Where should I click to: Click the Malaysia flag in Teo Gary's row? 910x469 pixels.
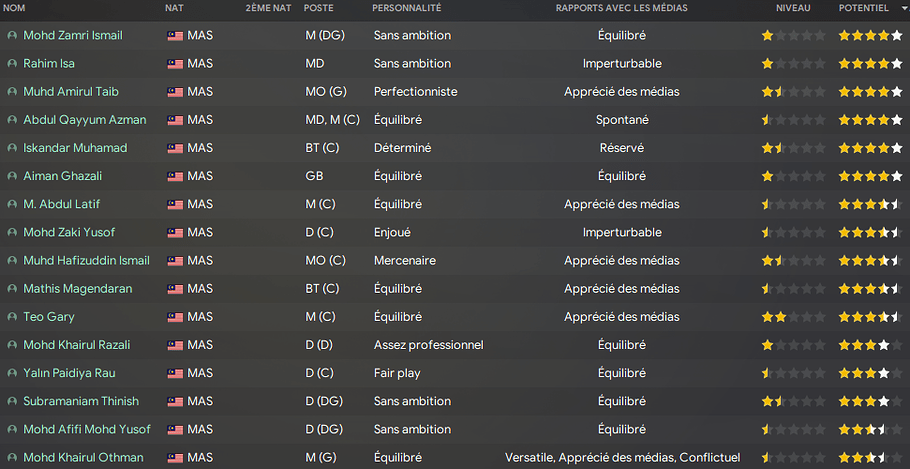pyautogui.click(x=175, y=317)
